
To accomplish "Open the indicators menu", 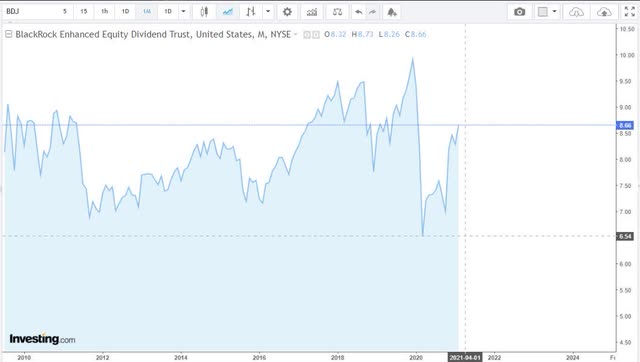I will click(312, 12).
